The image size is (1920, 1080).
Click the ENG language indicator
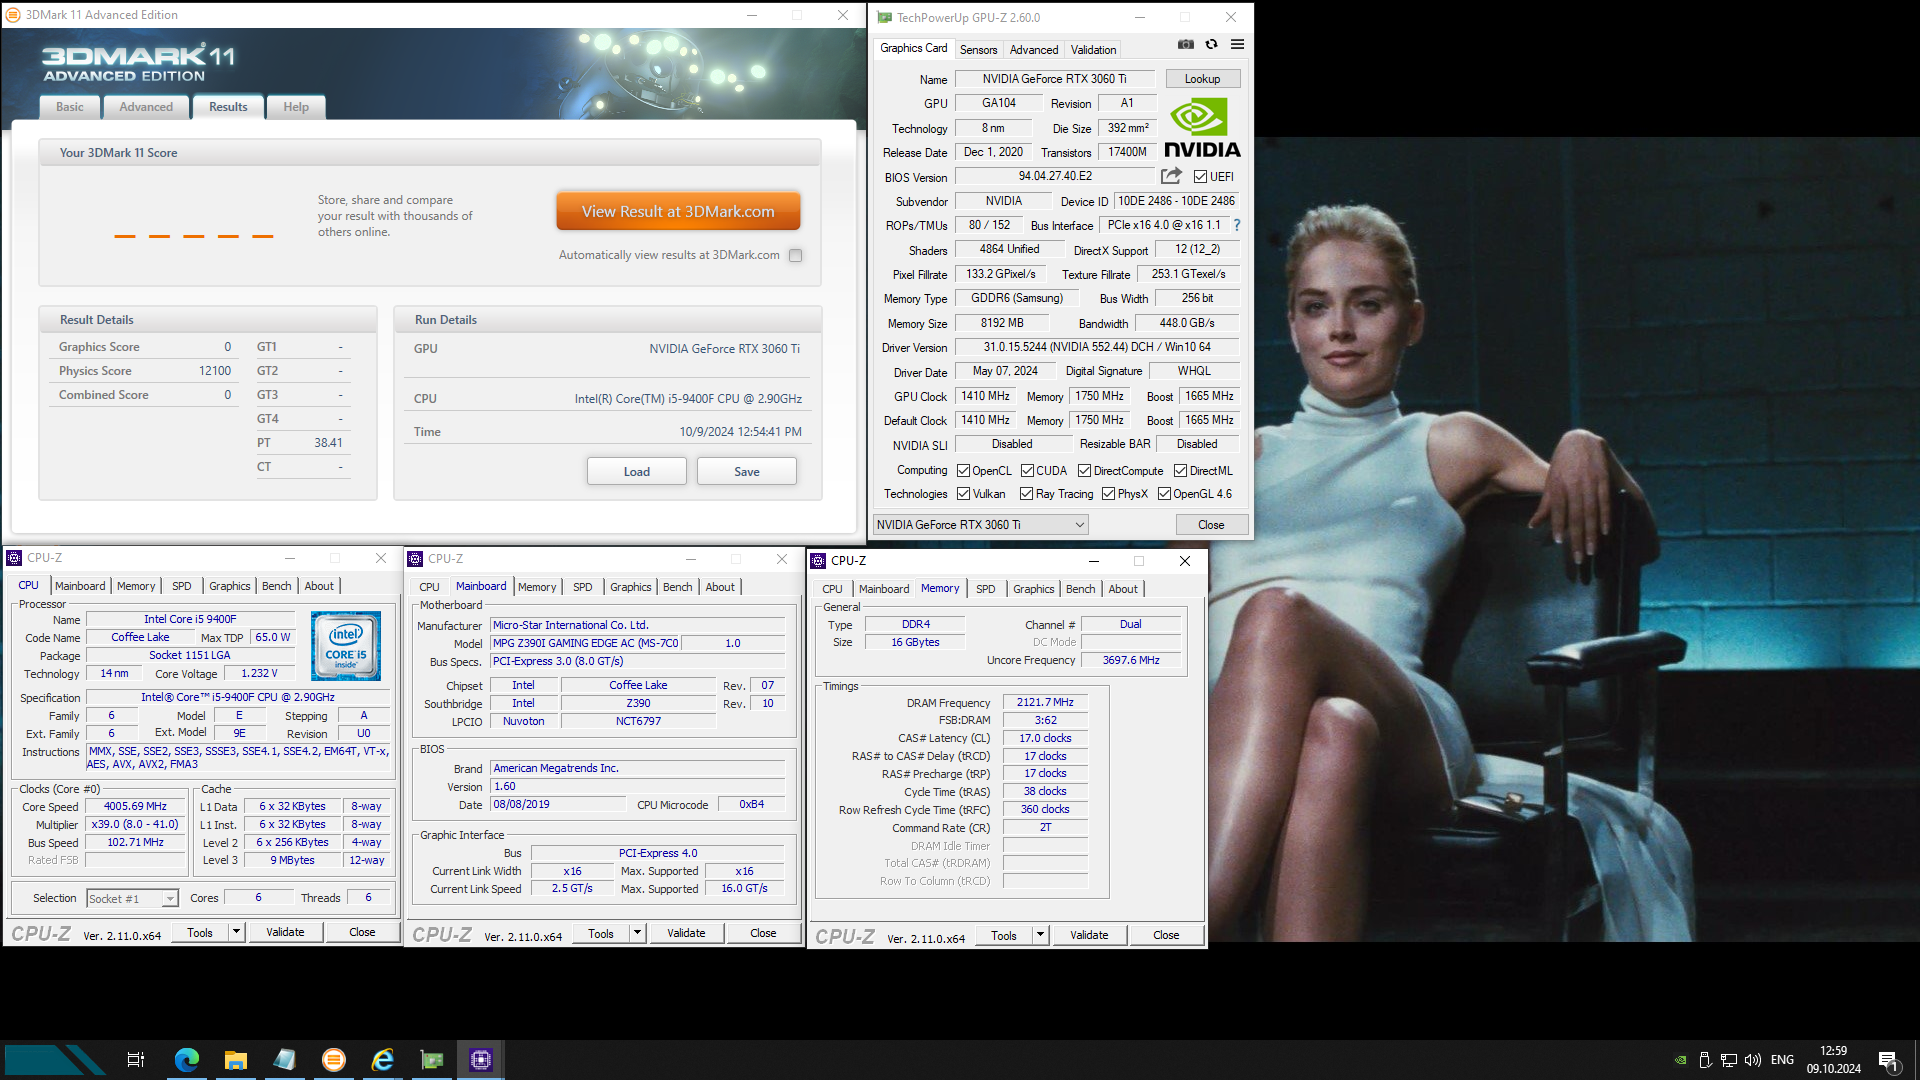pos(1782,1060)
